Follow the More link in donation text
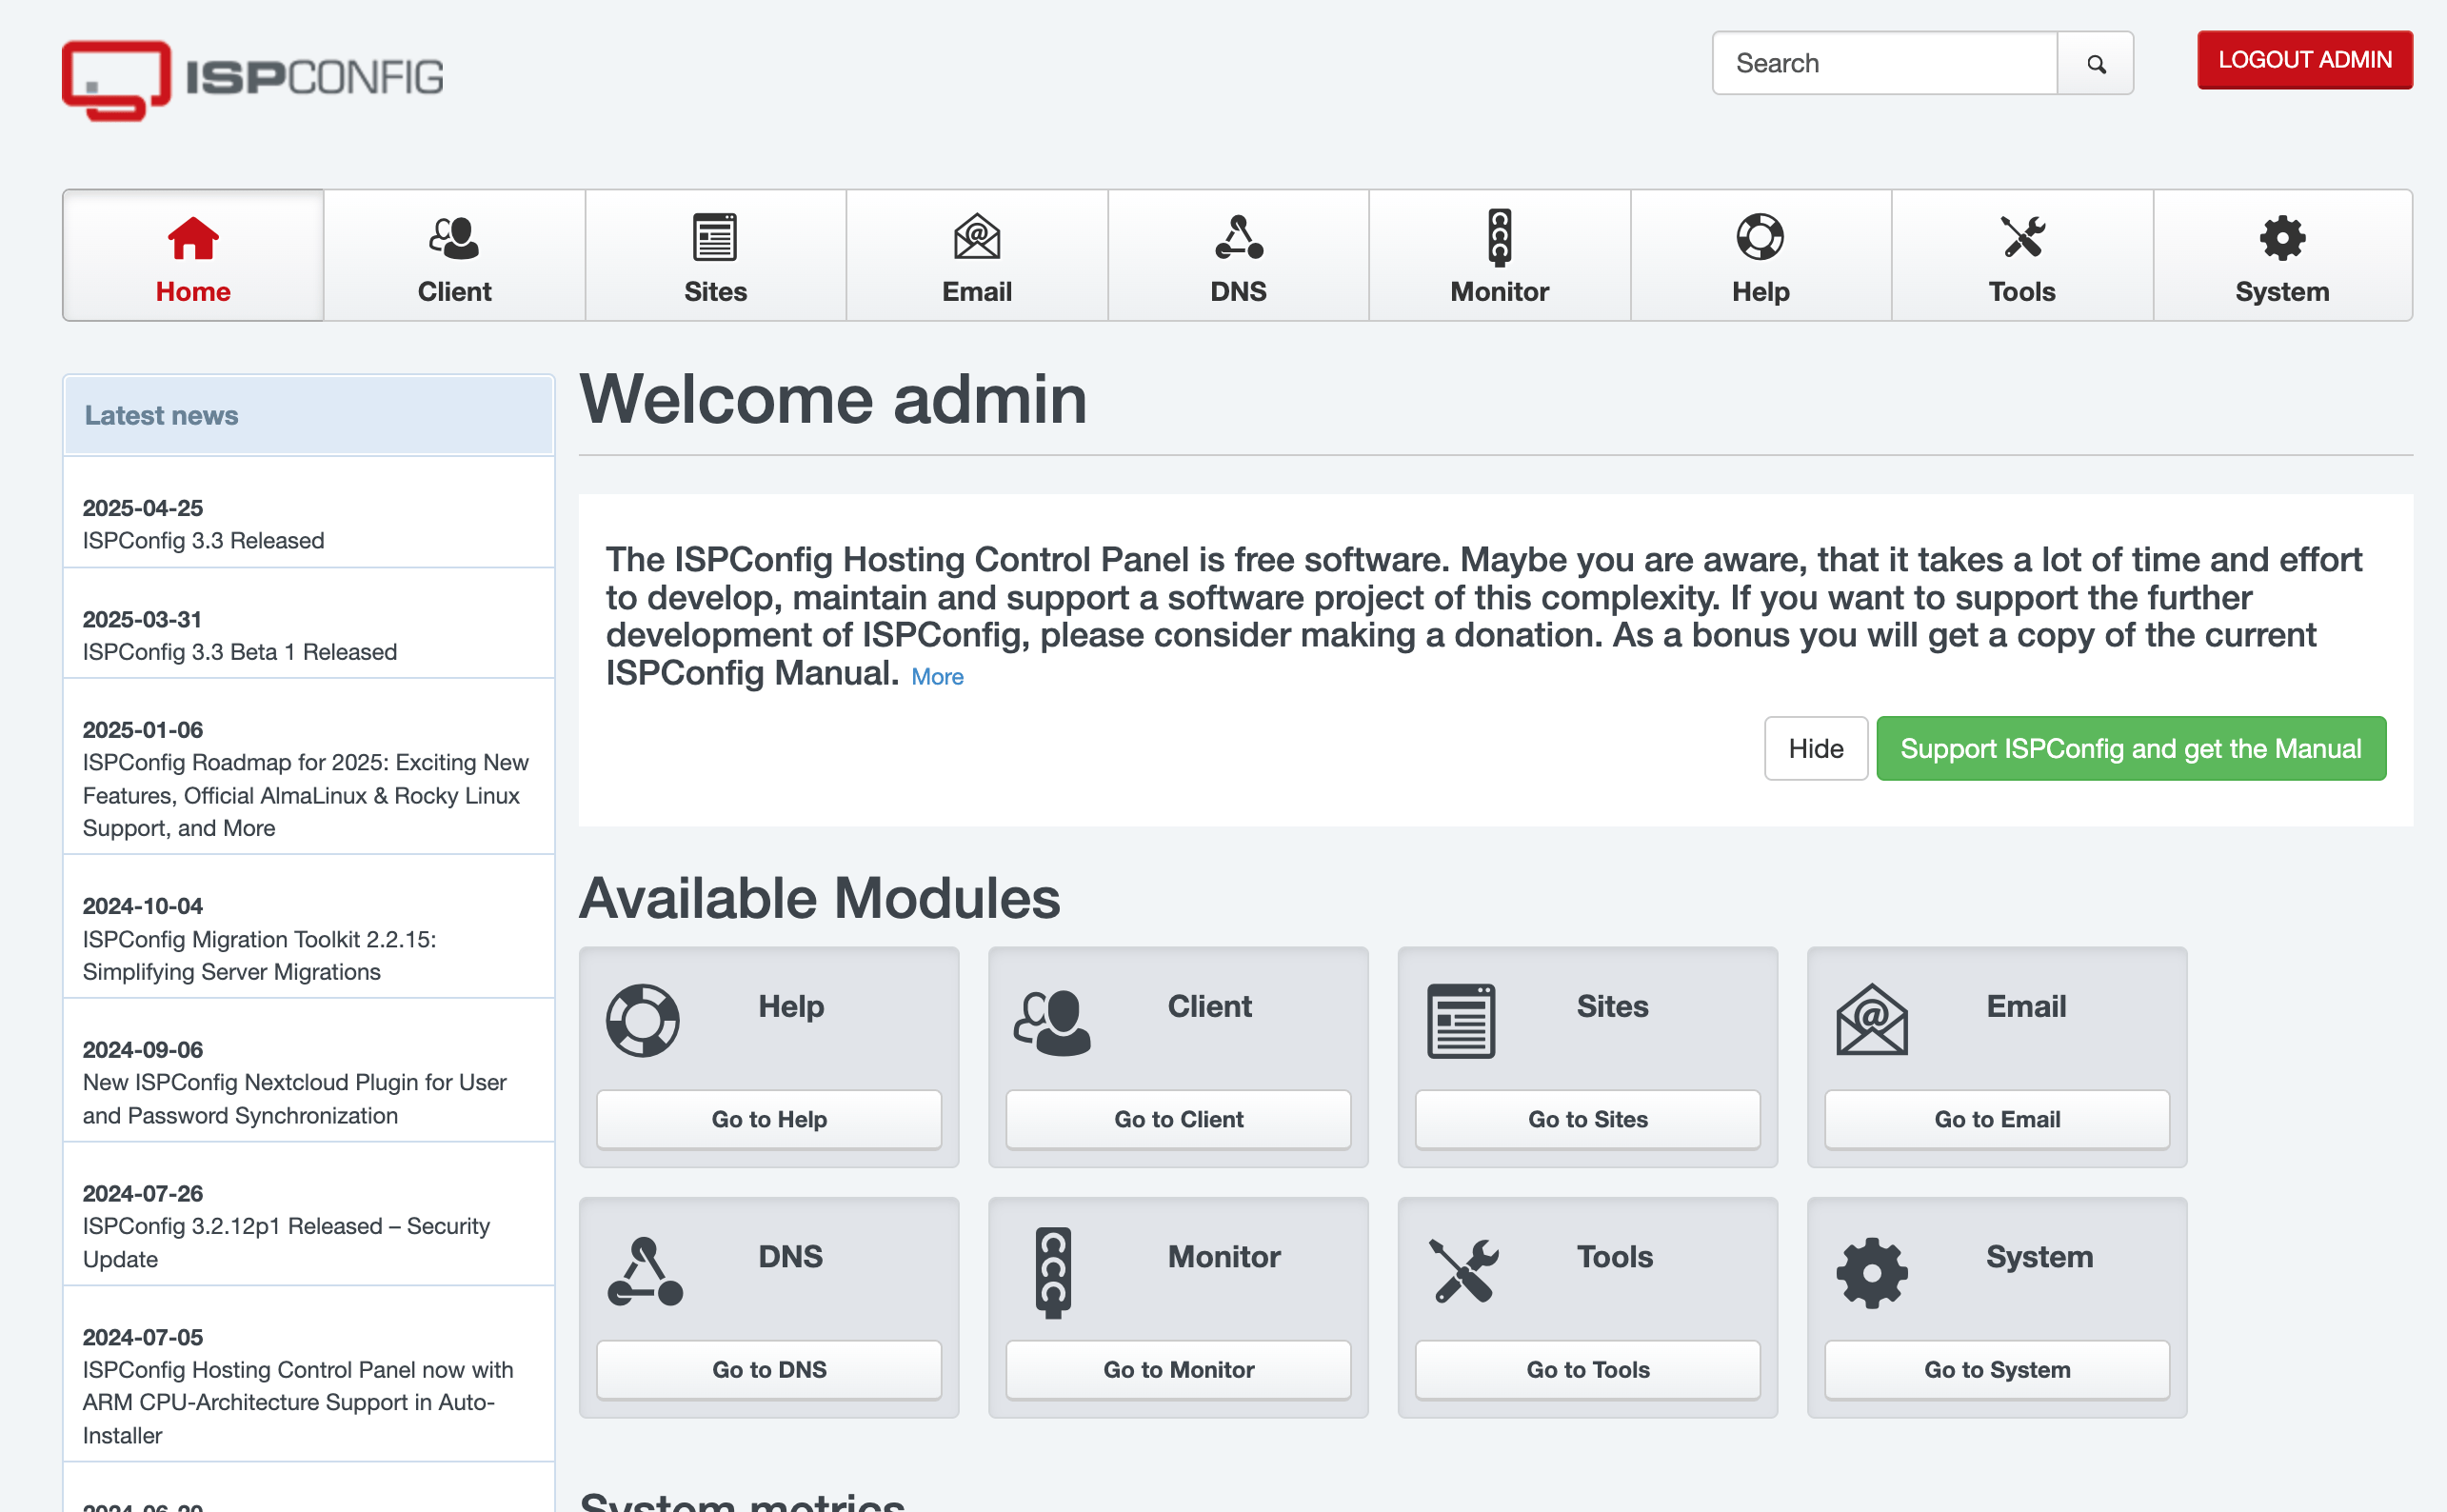 [937, 677]
